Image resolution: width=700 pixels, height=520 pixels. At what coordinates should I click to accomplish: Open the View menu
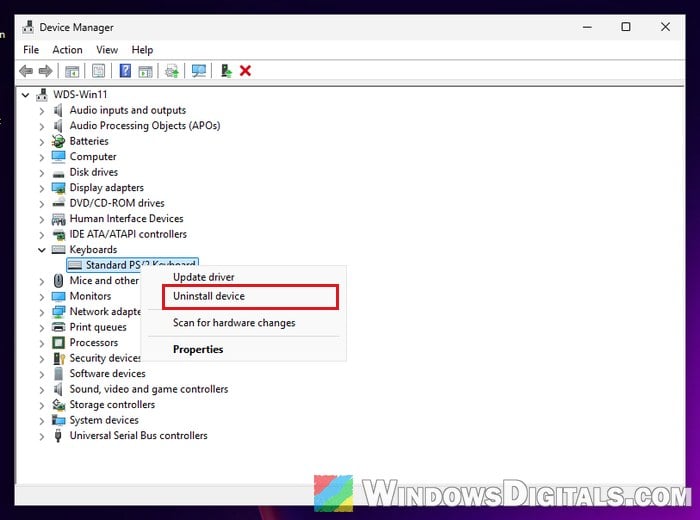tap(107, 50)
